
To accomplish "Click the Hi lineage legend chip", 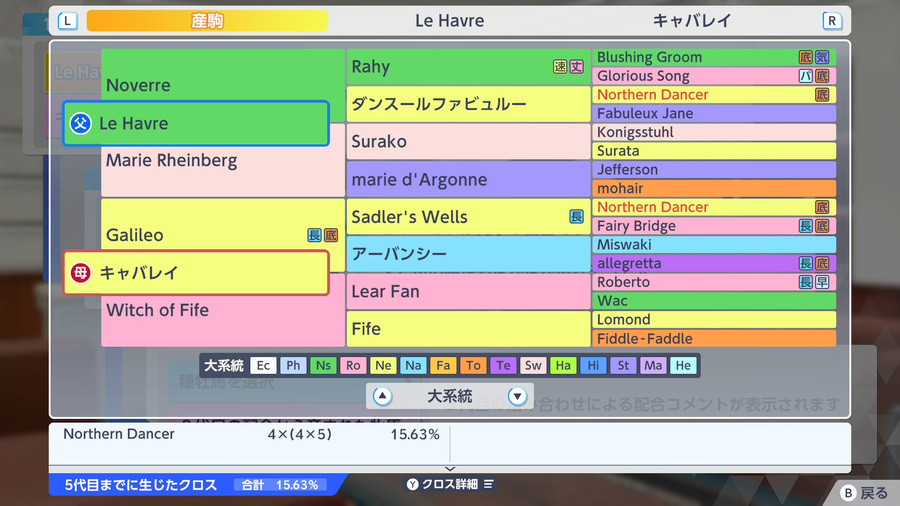I will tap(593, 365).
